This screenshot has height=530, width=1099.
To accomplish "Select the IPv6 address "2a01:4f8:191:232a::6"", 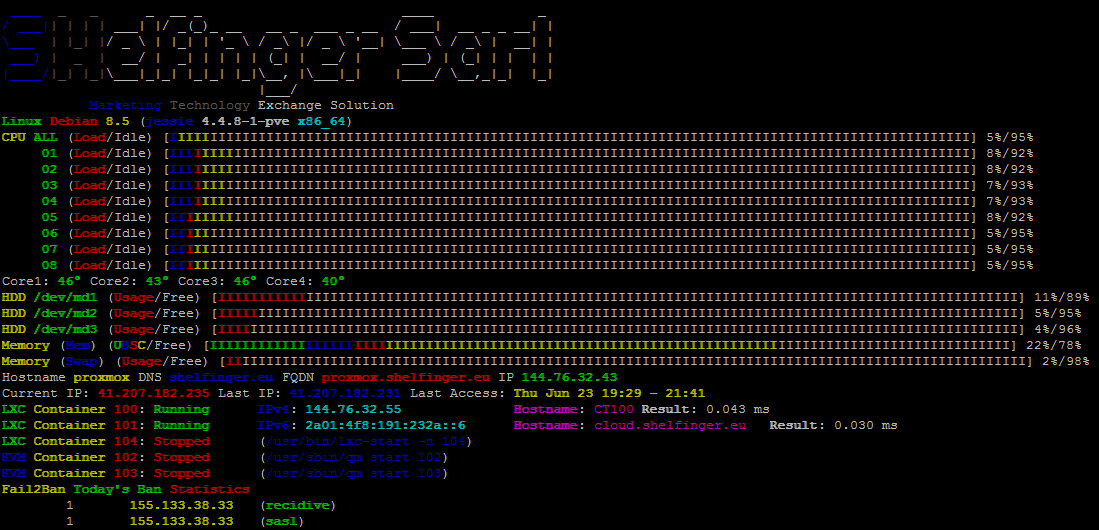I will 385,426.
